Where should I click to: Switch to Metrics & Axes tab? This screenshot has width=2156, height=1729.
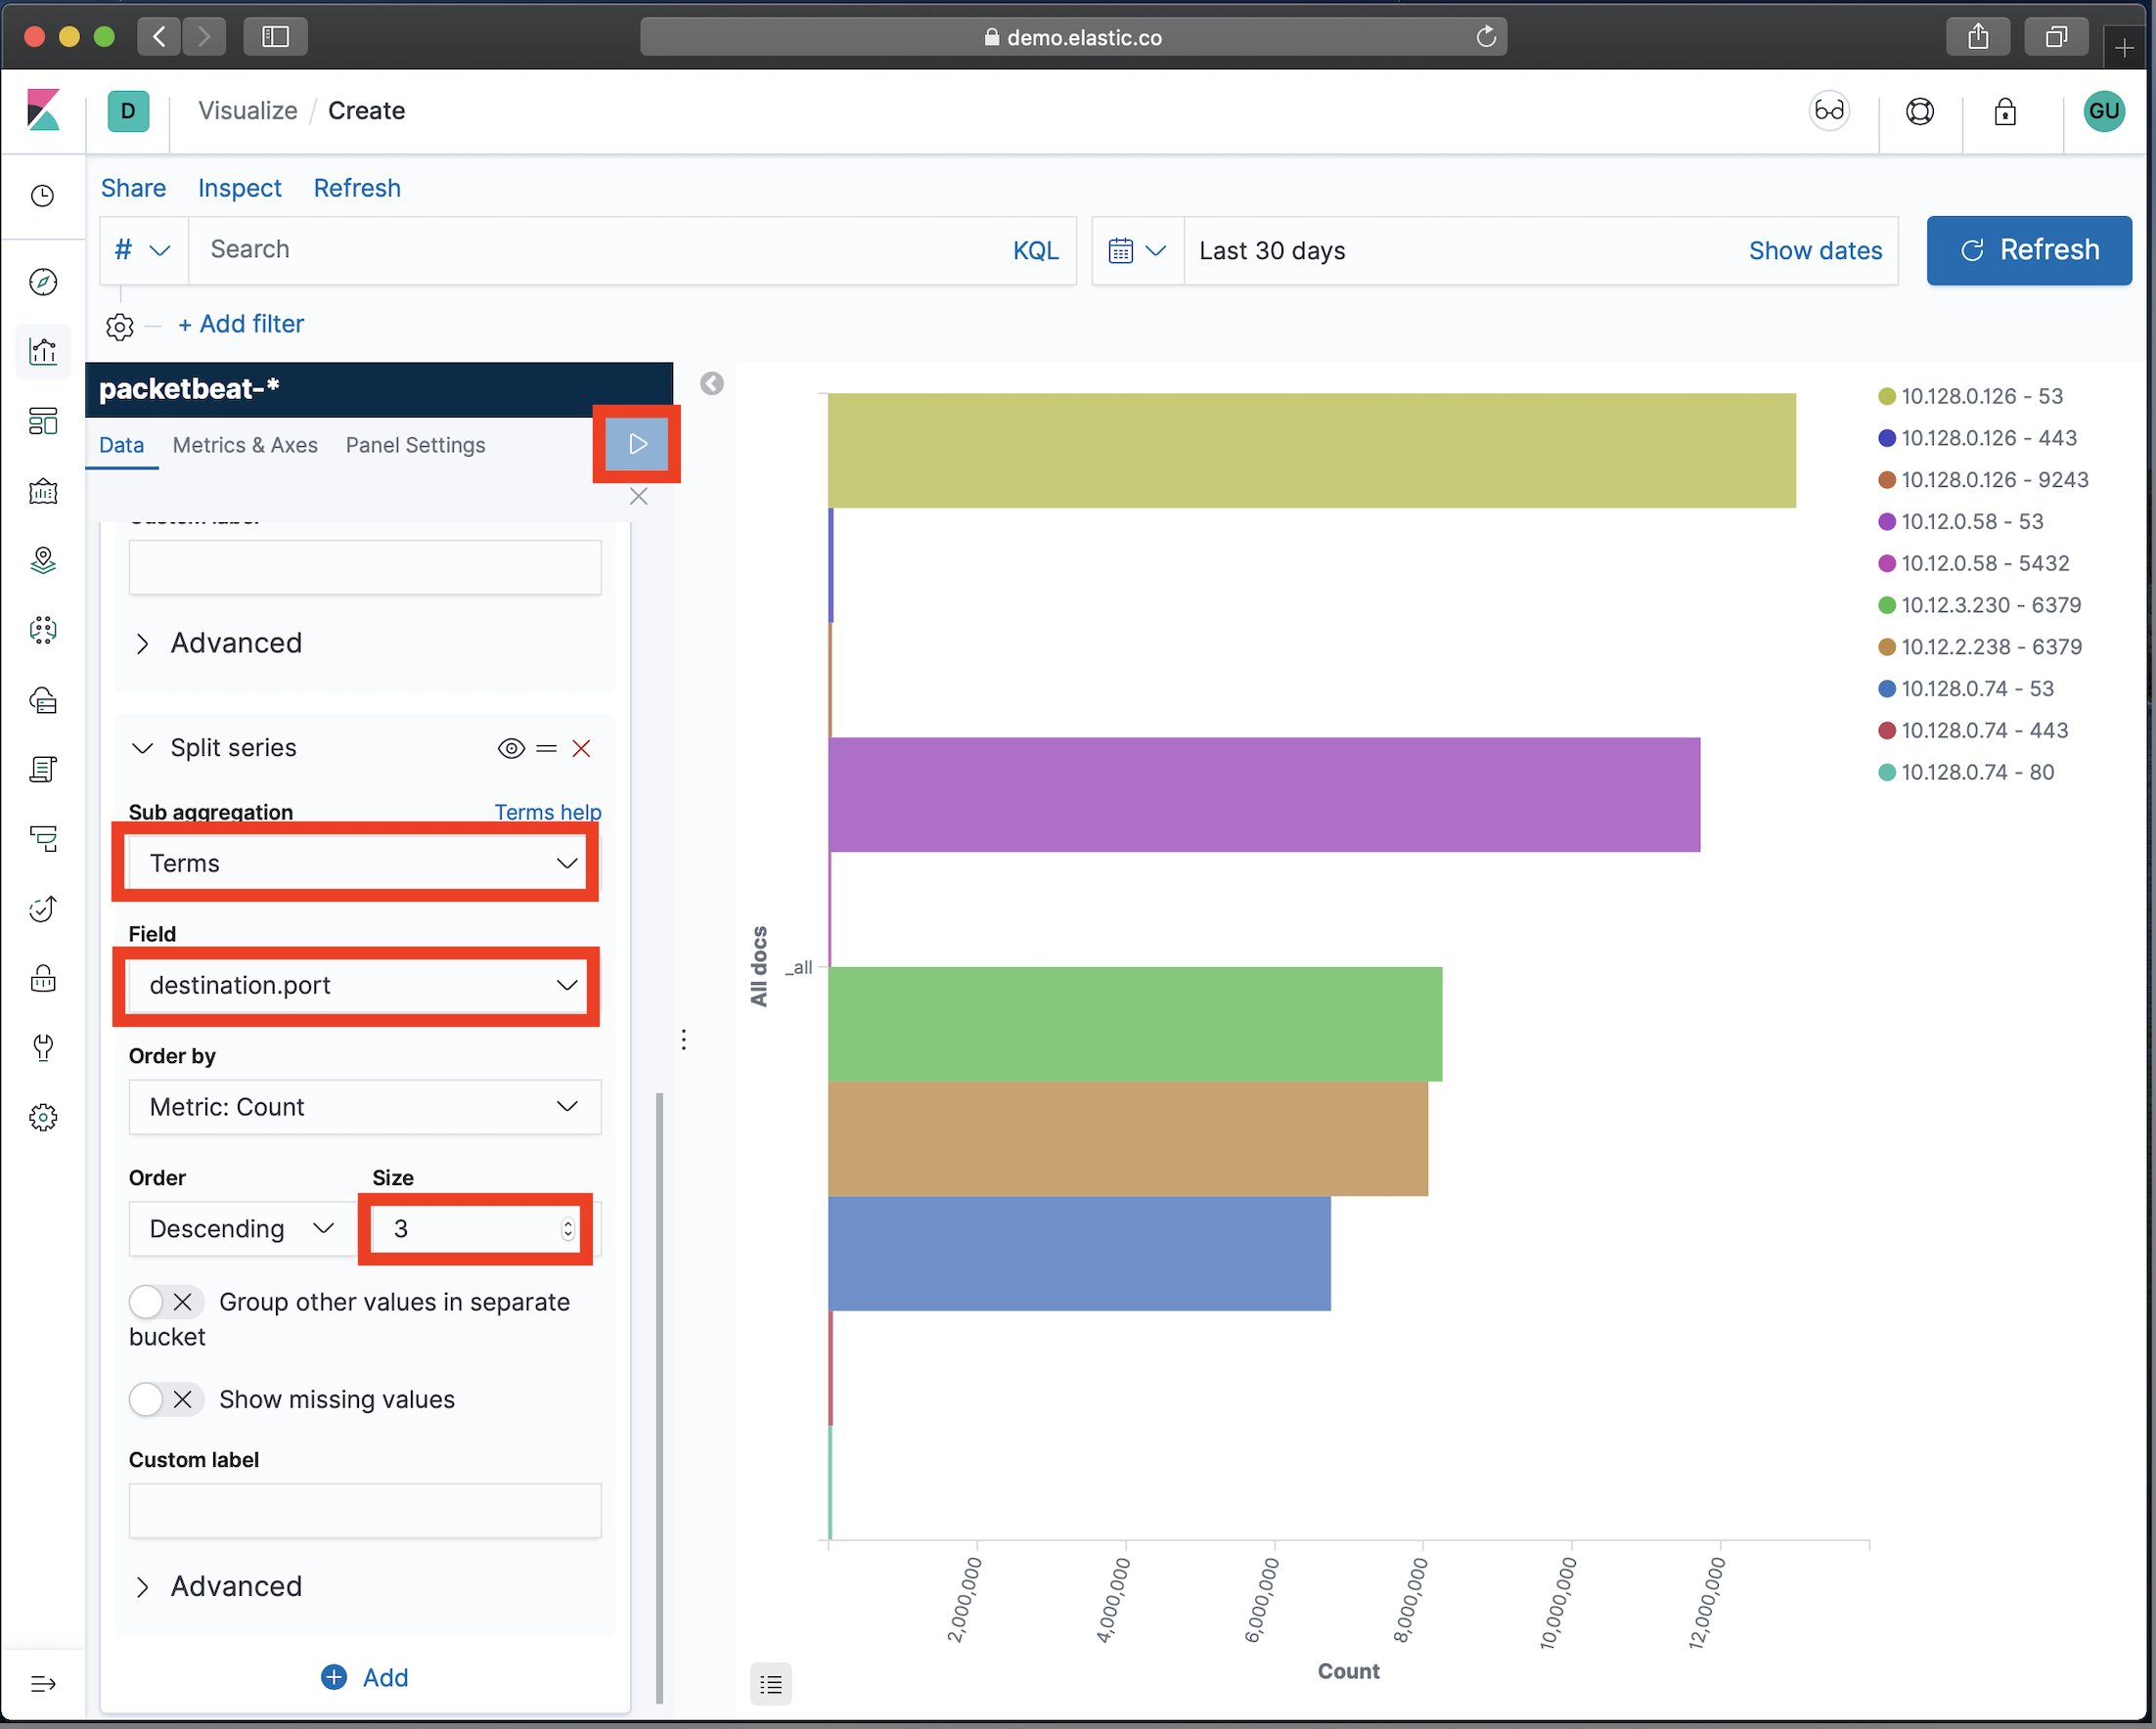(x=245, y=445)
